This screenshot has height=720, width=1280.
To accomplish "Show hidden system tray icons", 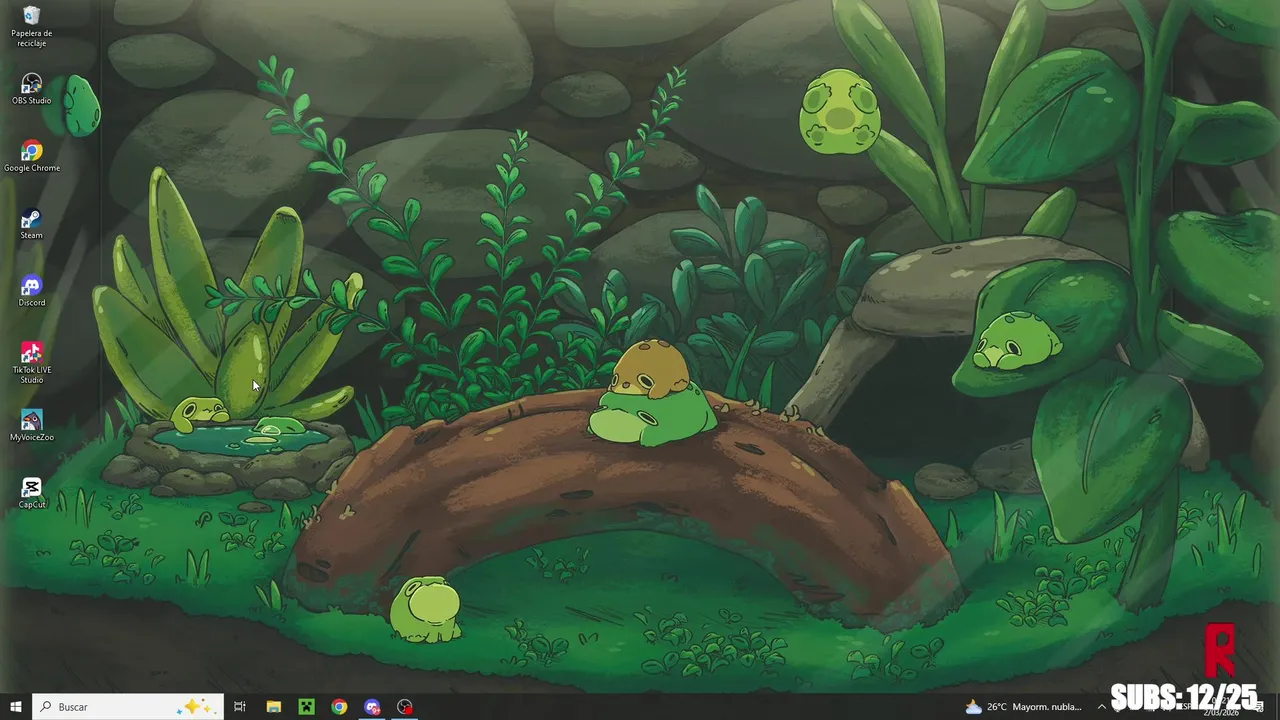I will pyautogui.click(x=1101, y=707).
